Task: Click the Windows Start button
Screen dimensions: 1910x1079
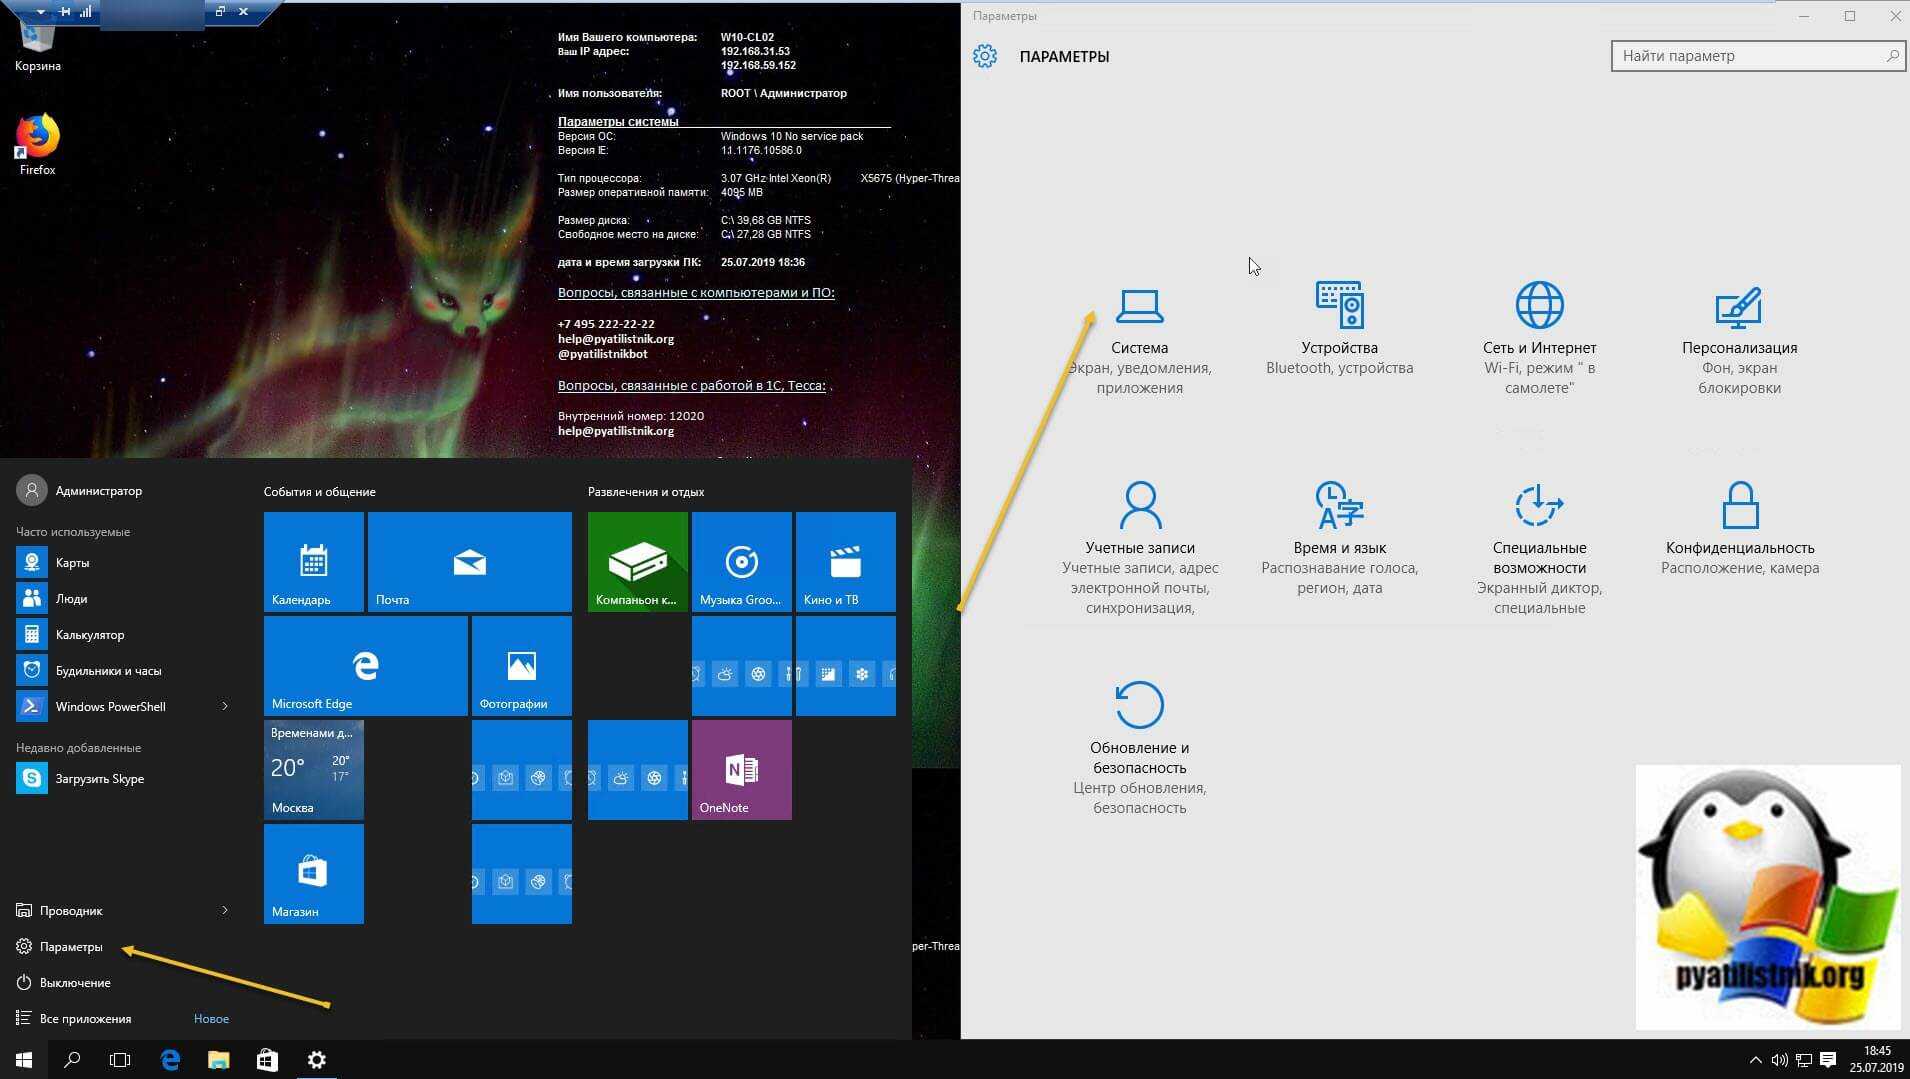Action: [x=24, y=1060]
